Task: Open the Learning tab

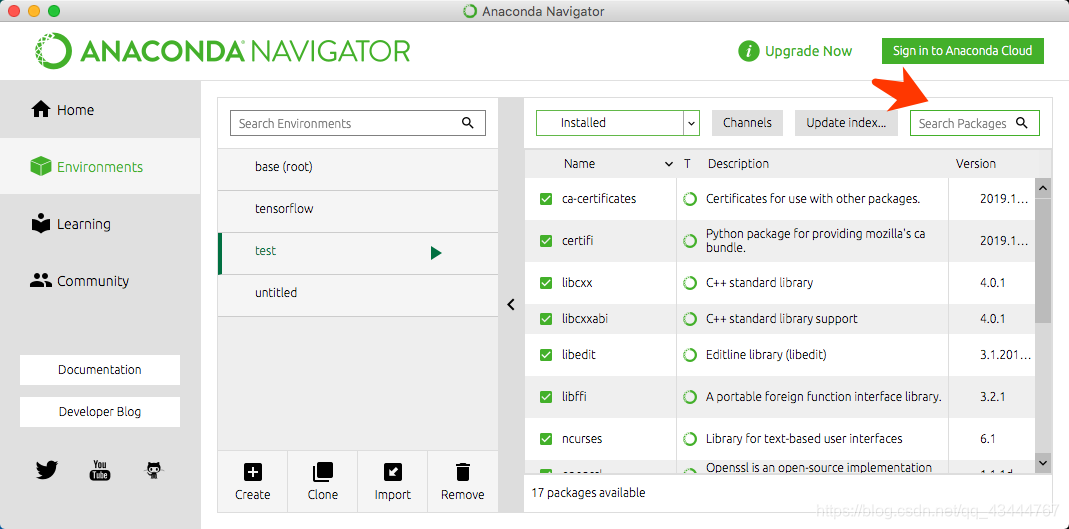Action: 100,224
